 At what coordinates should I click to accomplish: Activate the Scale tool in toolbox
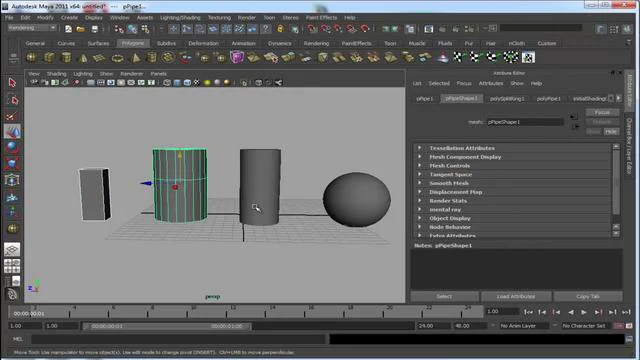pos(12,164)
